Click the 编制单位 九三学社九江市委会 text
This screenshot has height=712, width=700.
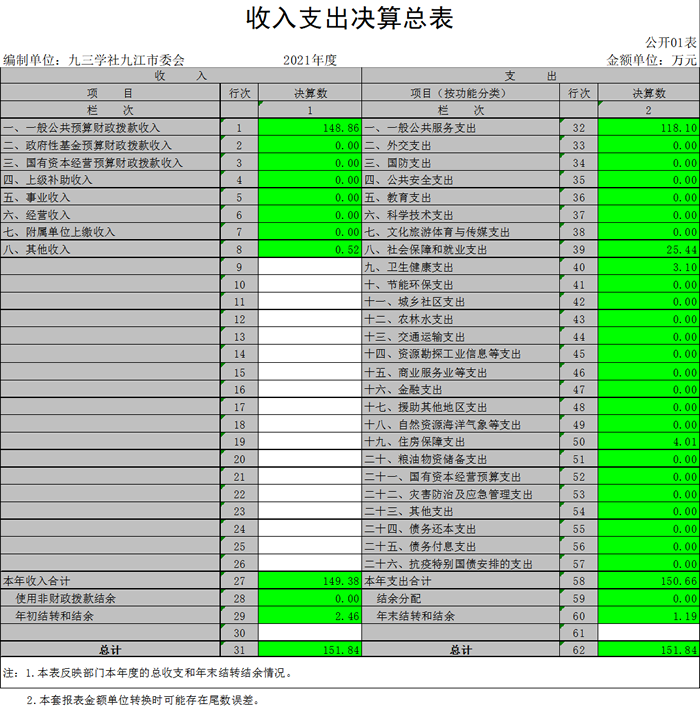pyautogui.click(x=95, y=60)
